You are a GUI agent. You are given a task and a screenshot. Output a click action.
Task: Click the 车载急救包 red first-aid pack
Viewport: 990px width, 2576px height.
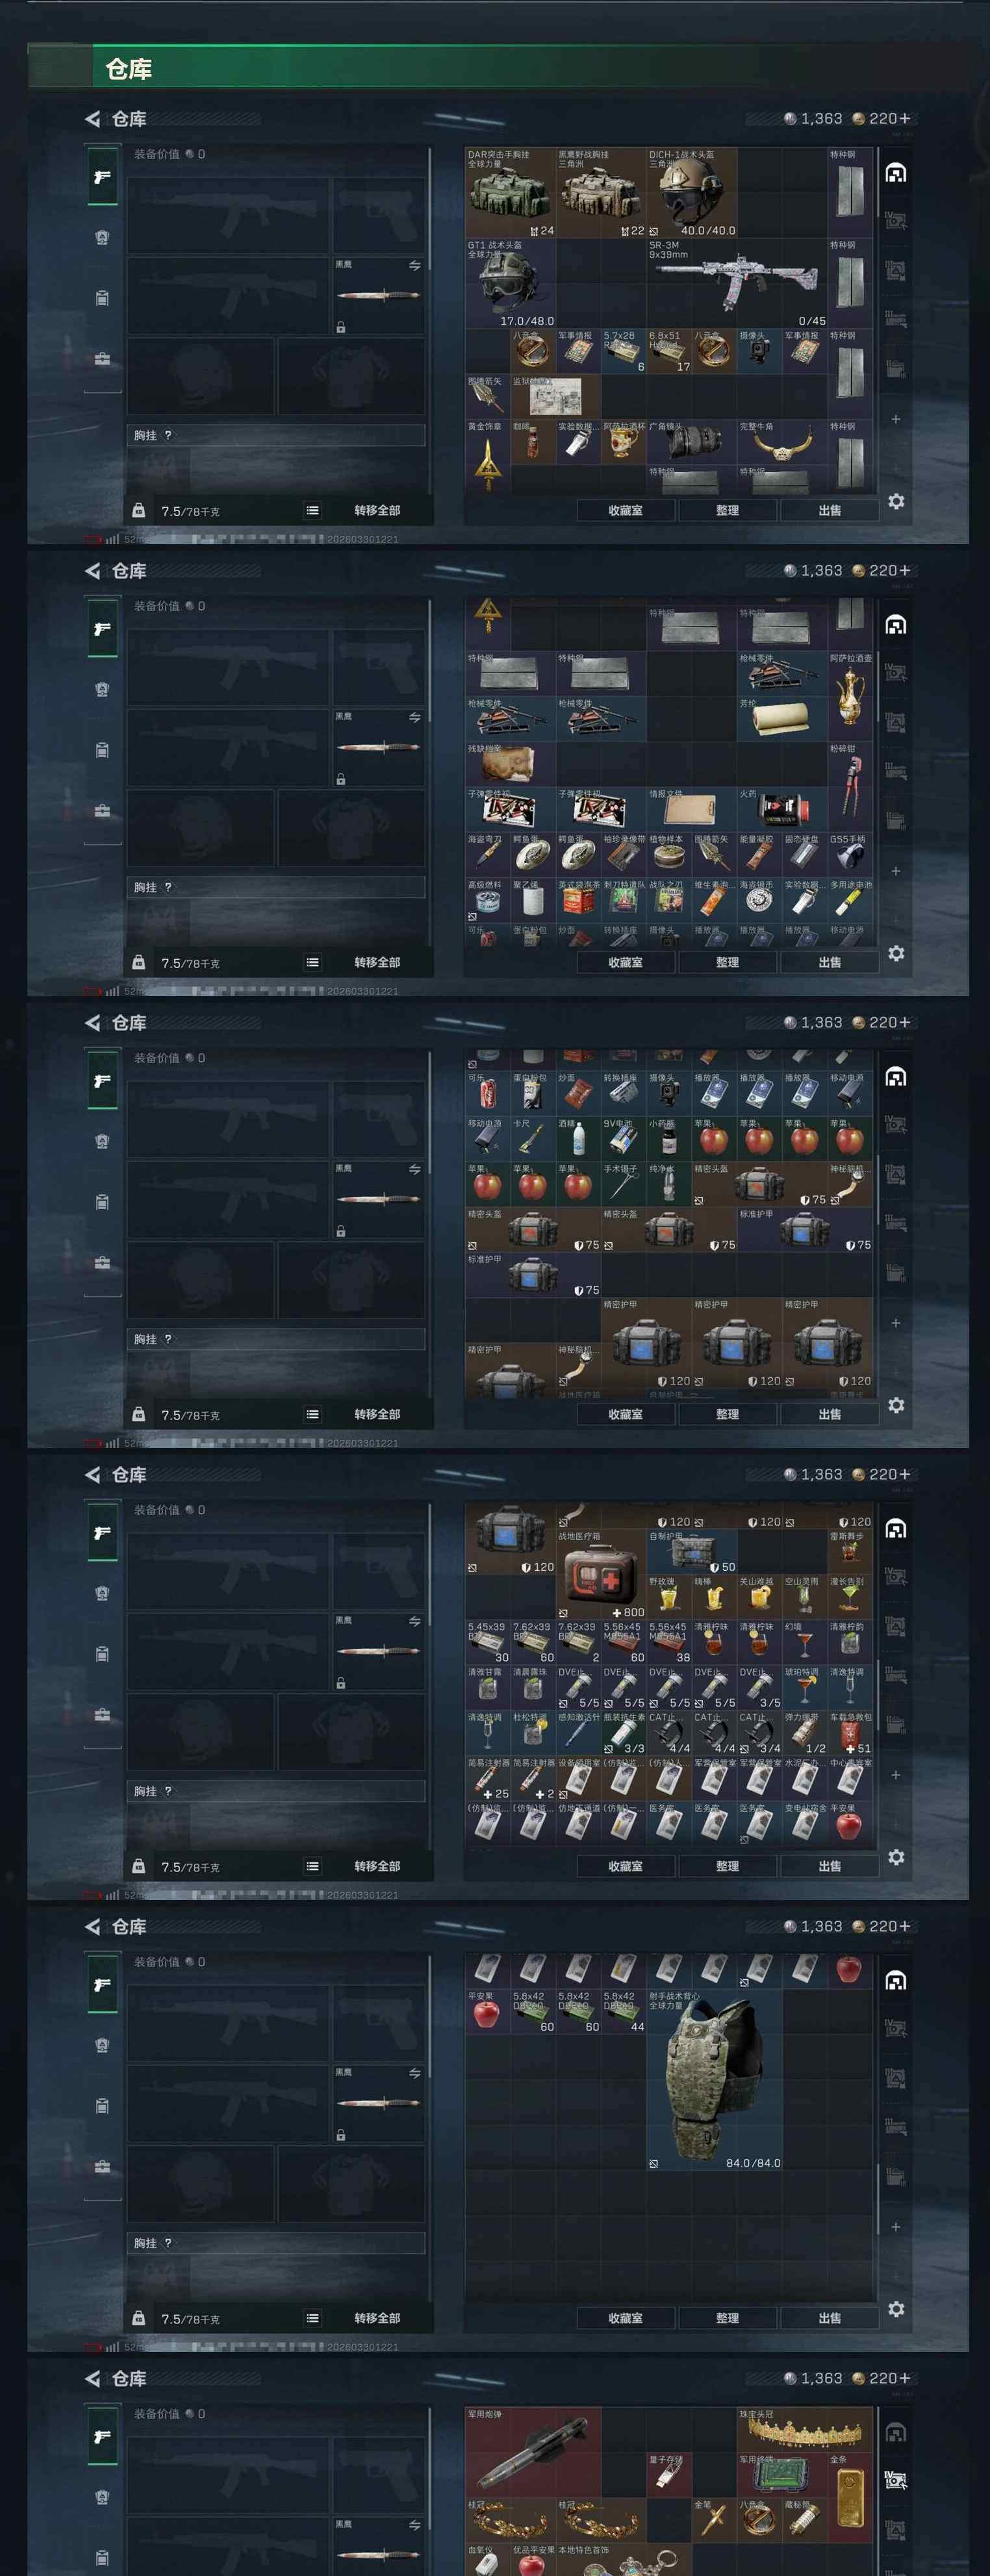tap(850, 1732)
